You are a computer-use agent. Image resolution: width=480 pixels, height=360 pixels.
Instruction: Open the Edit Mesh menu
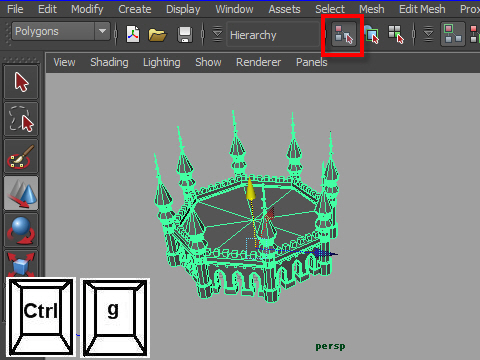click(422, 9)
